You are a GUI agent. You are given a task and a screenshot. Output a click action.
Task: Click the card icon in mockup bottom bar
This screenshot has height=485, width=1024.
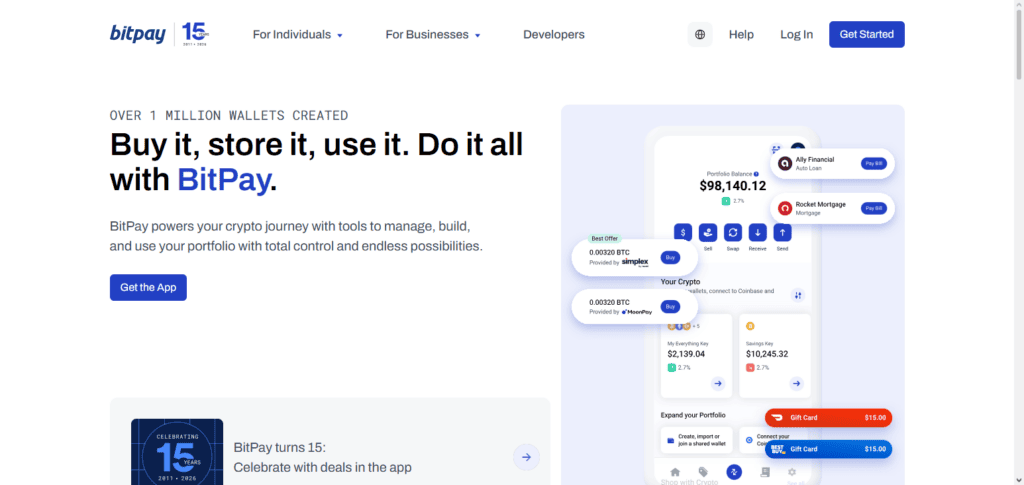(765, 472)
